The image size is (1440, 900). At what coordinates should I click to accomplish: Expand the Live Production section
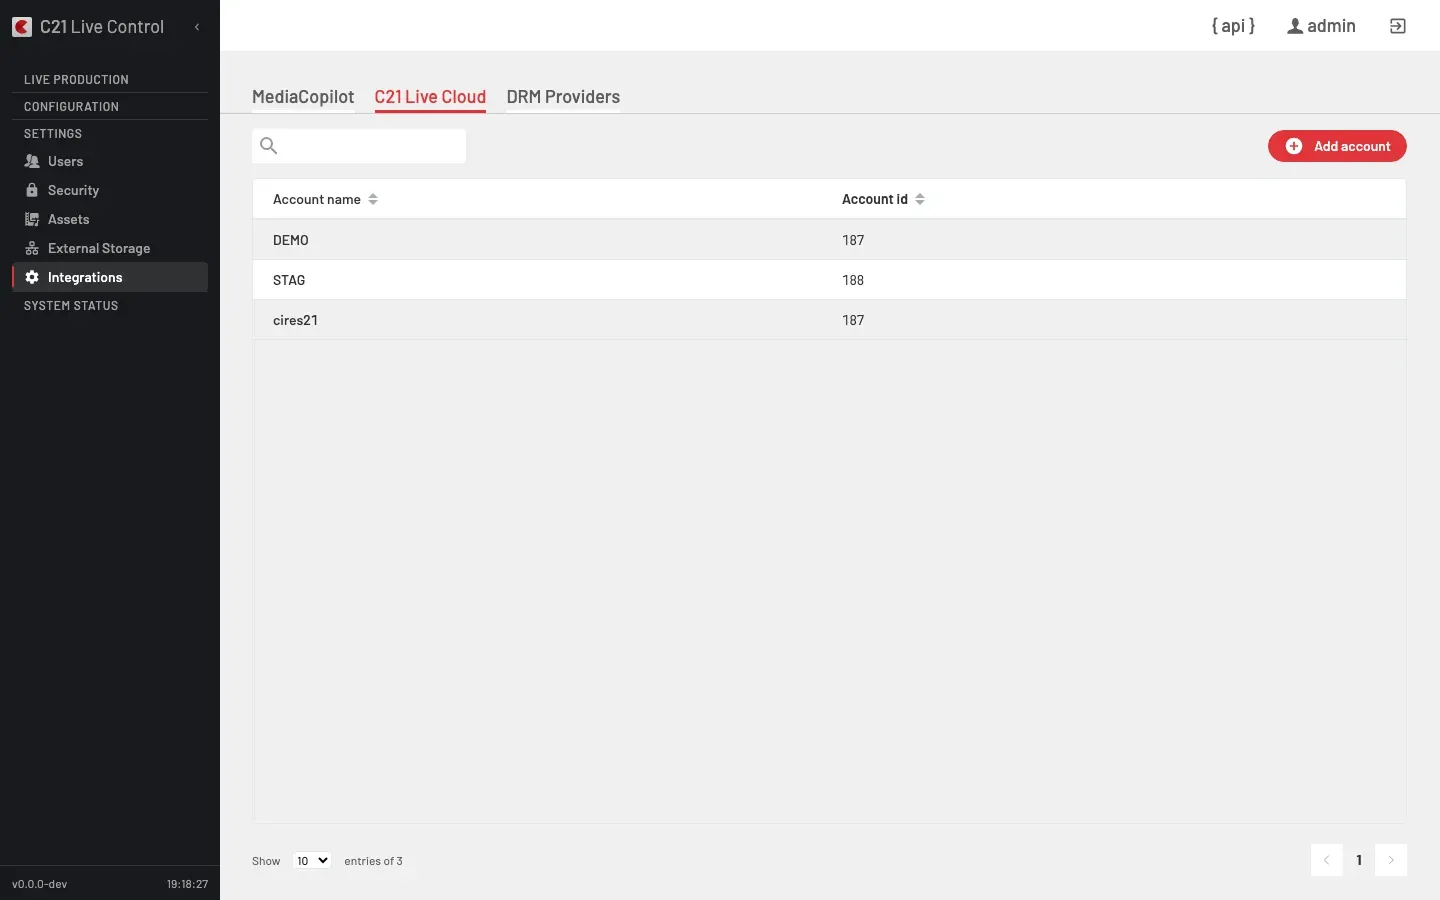coord(76,80)
